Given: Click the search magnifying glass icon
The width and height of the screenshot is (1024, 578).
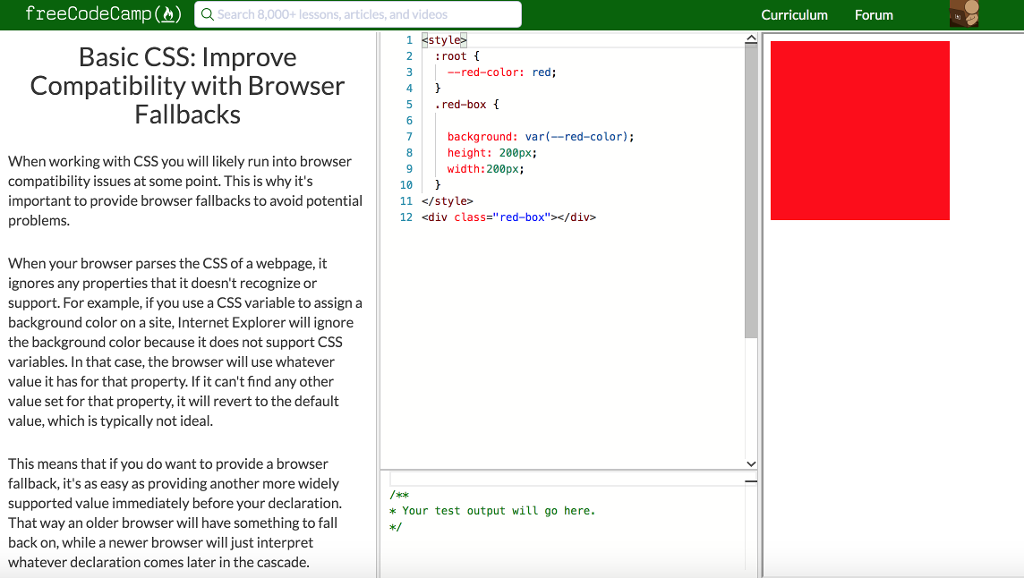Looking at the screenshot, I should click(205, 14).
